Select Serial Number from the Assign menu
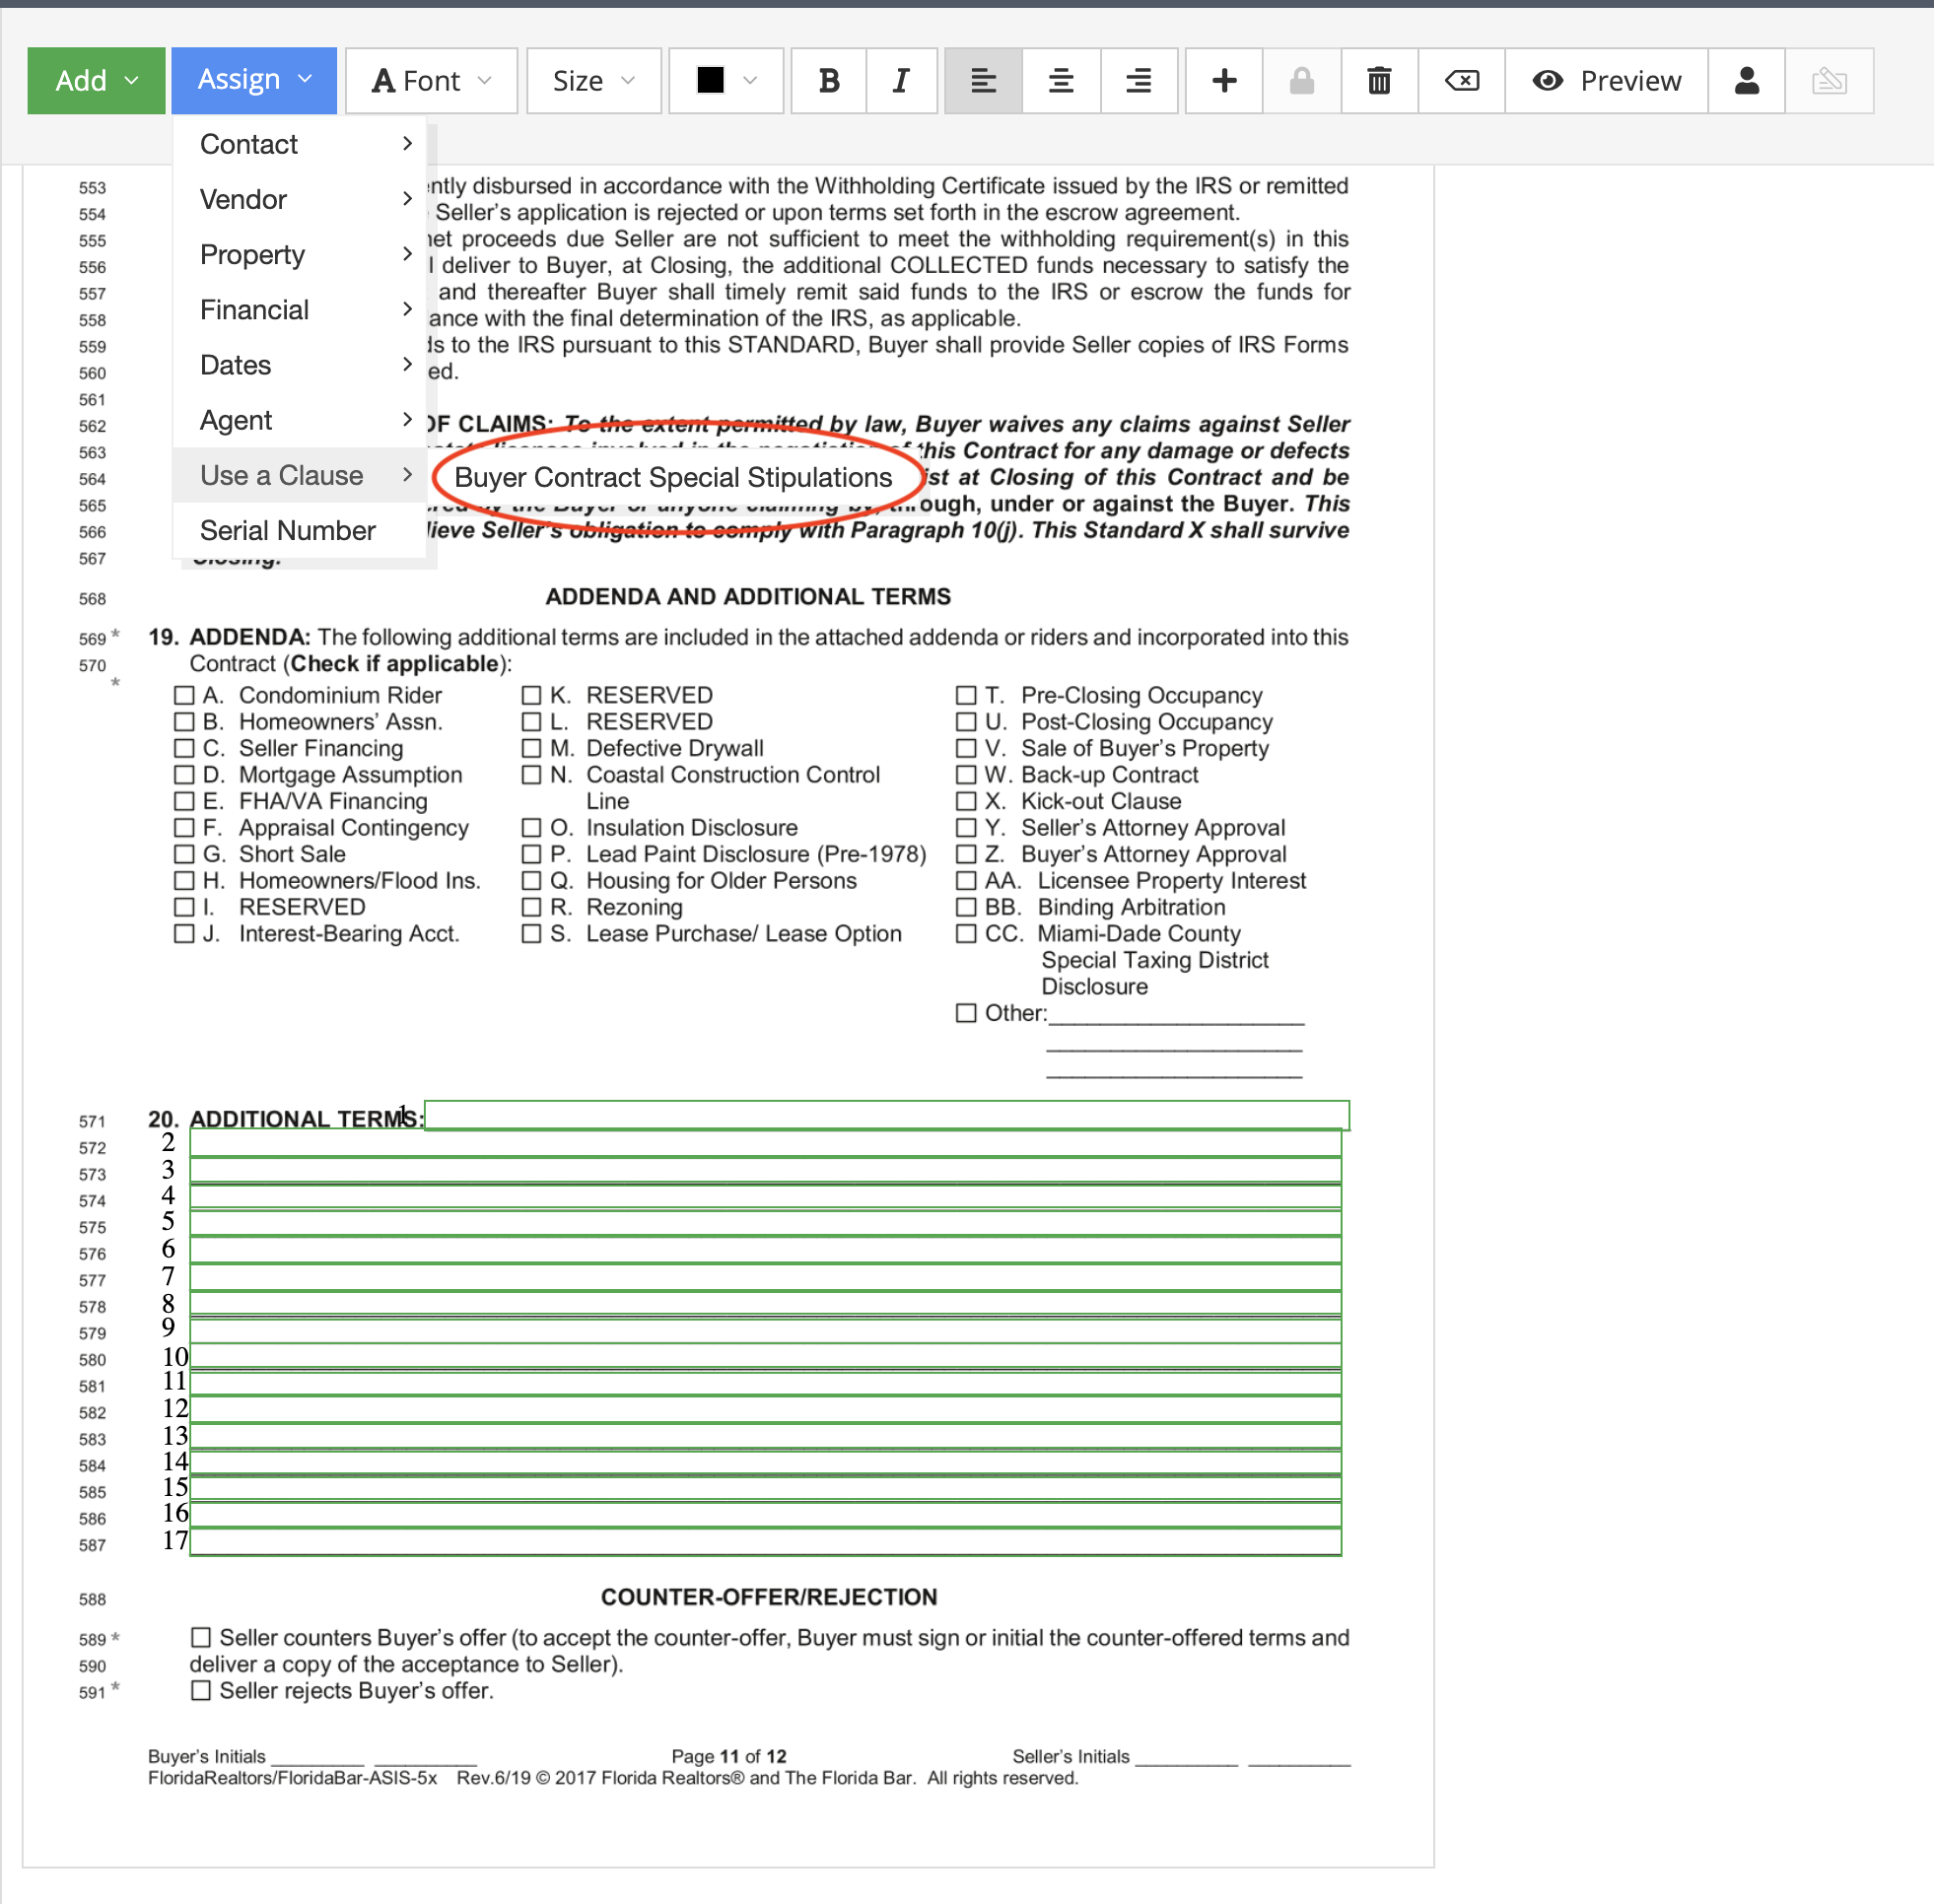The image size is (1934, 1904). click(x=287, y=530)
